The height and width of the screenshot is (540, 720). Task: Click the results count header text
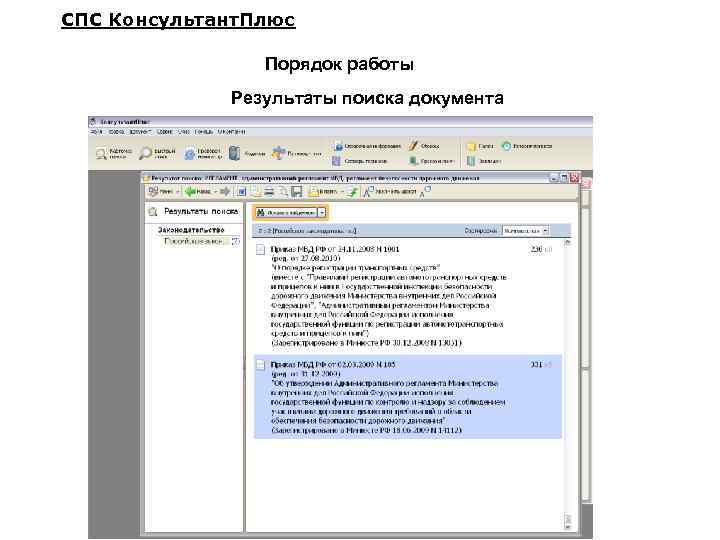[x=307, y=231]
